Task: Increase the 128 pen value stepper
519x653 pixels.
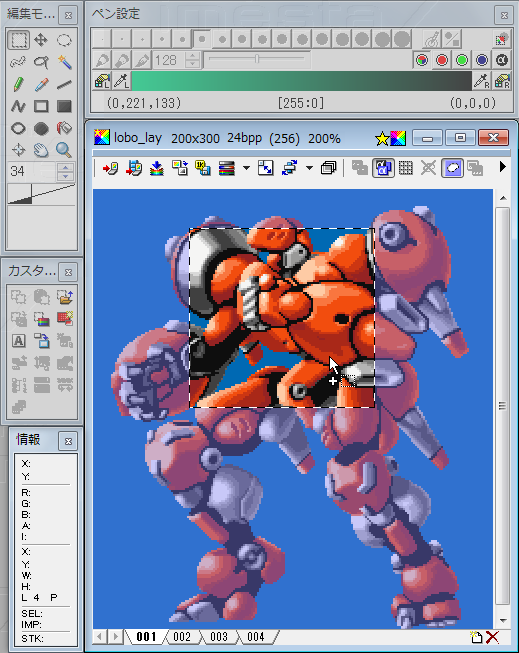Action: (192, 56)
